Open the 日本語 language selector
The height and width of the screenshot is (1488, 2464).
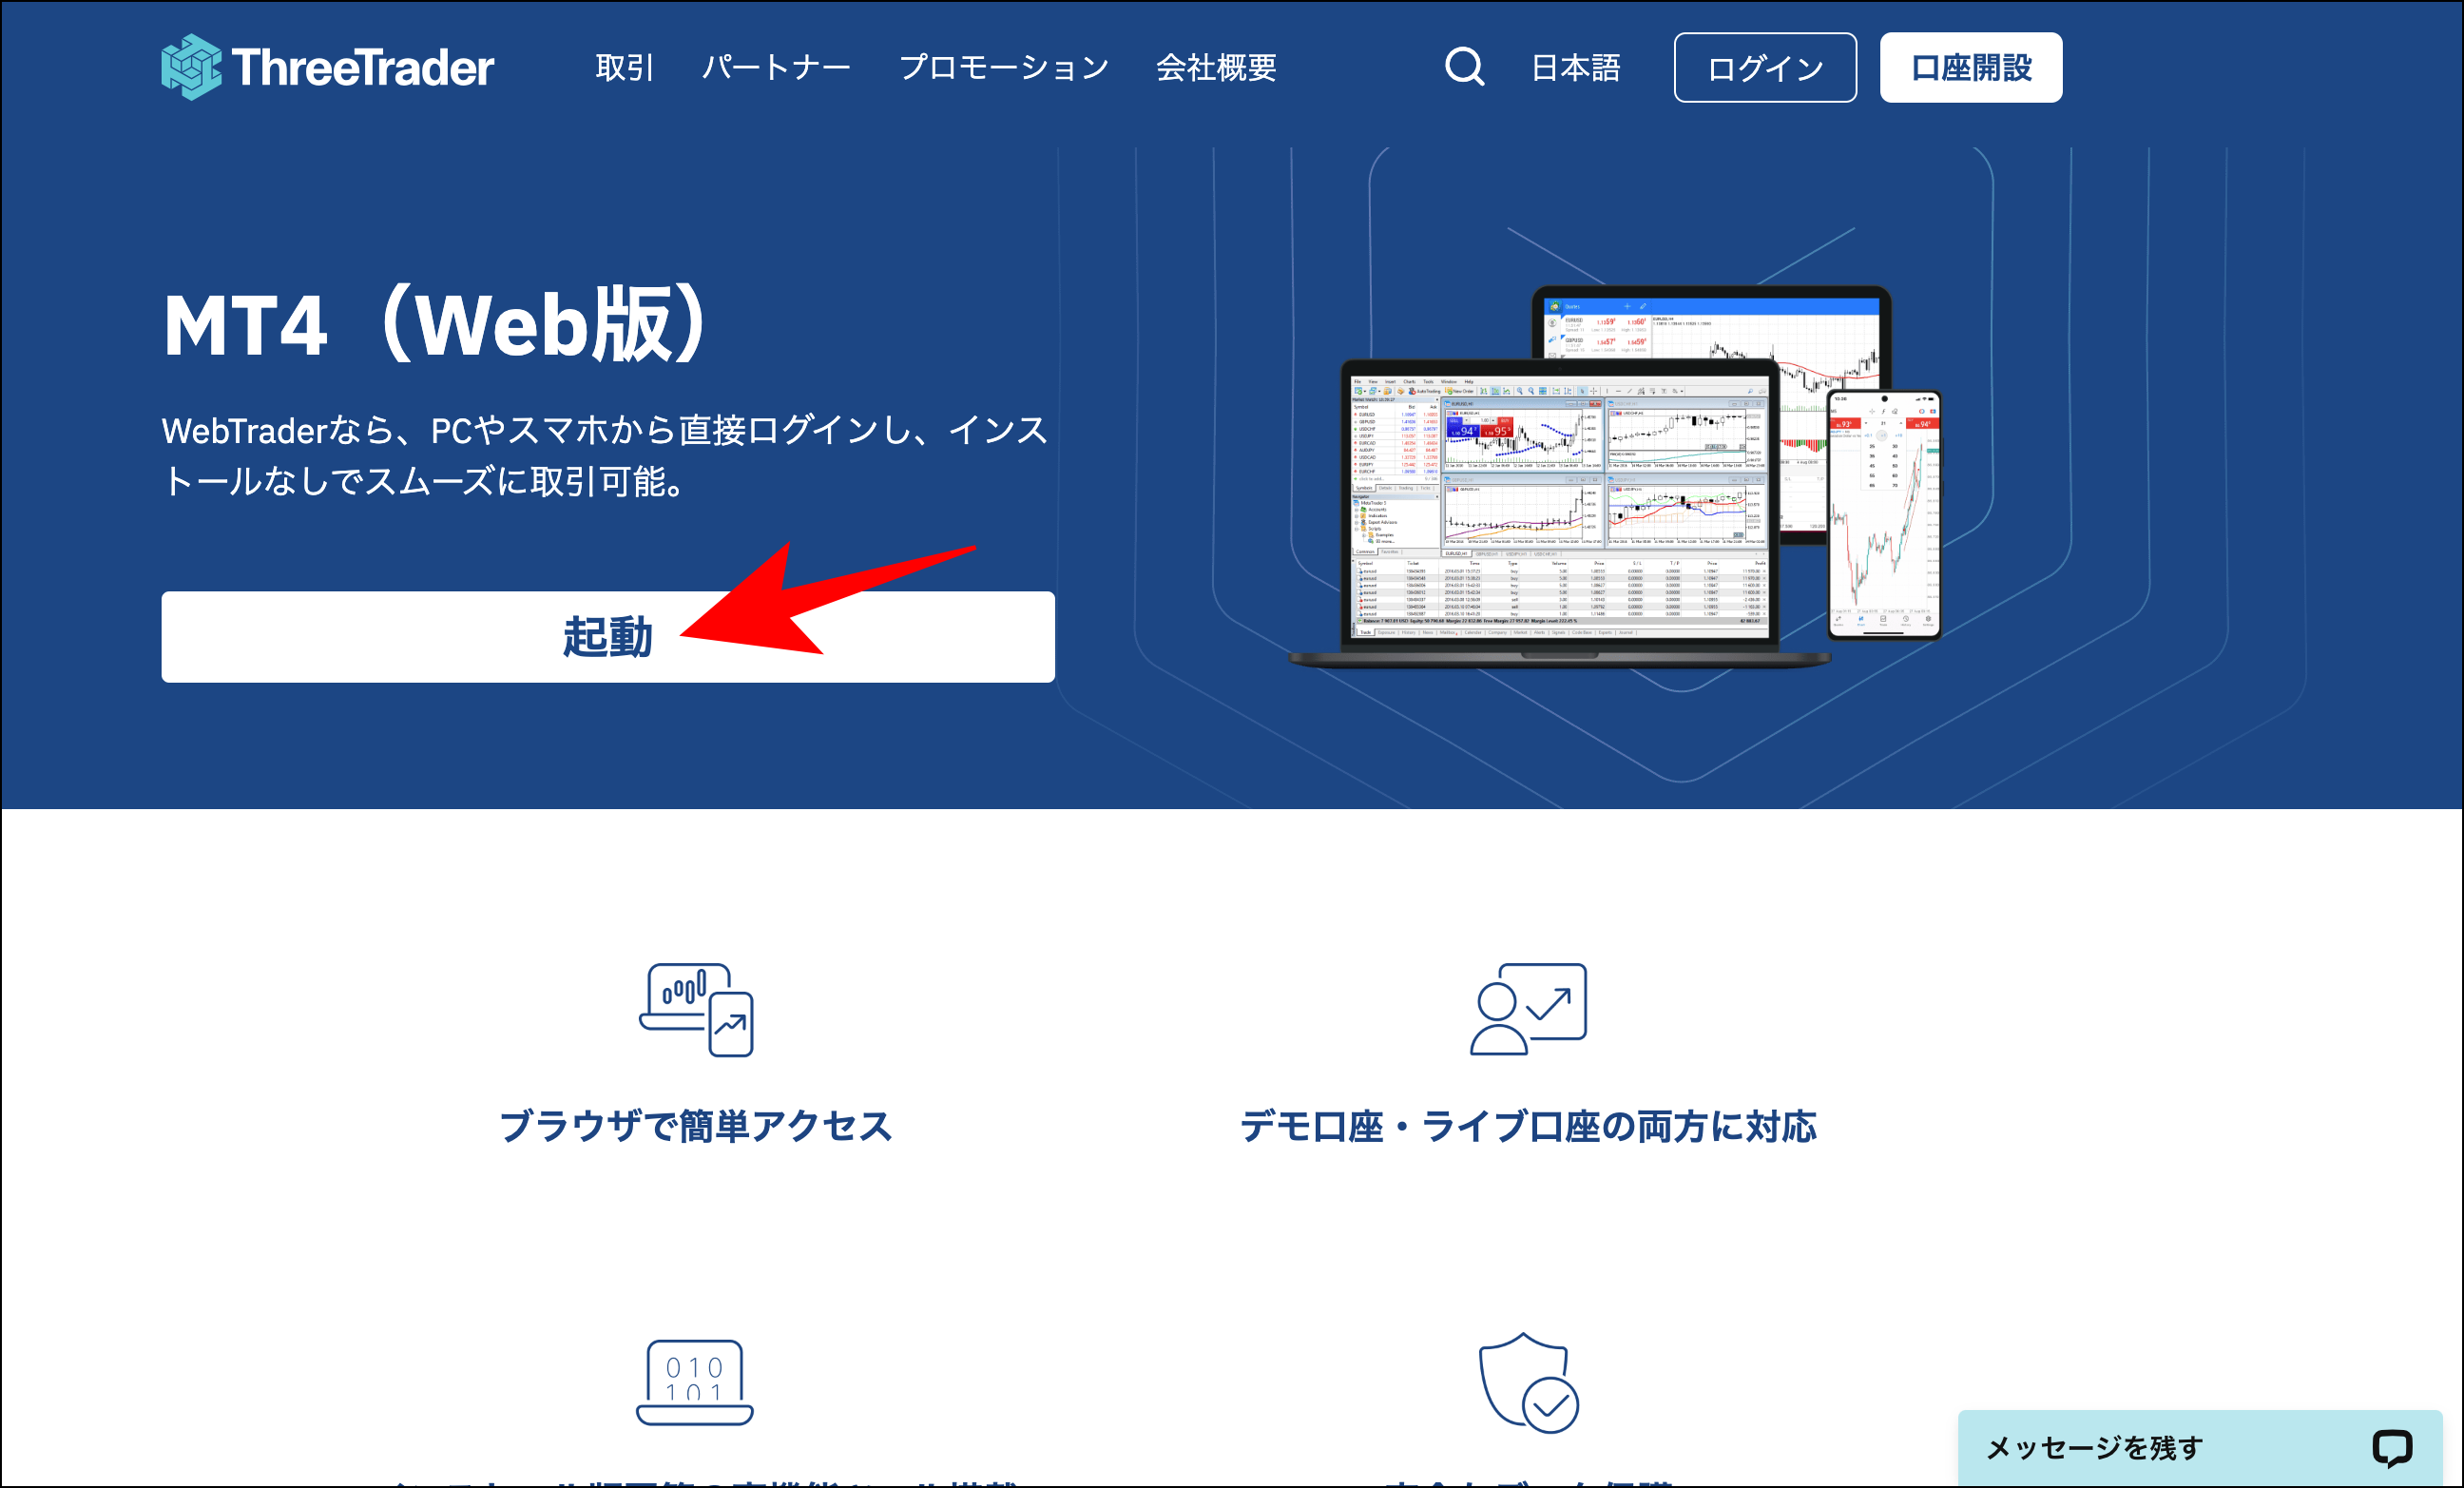coord(1575,67)
